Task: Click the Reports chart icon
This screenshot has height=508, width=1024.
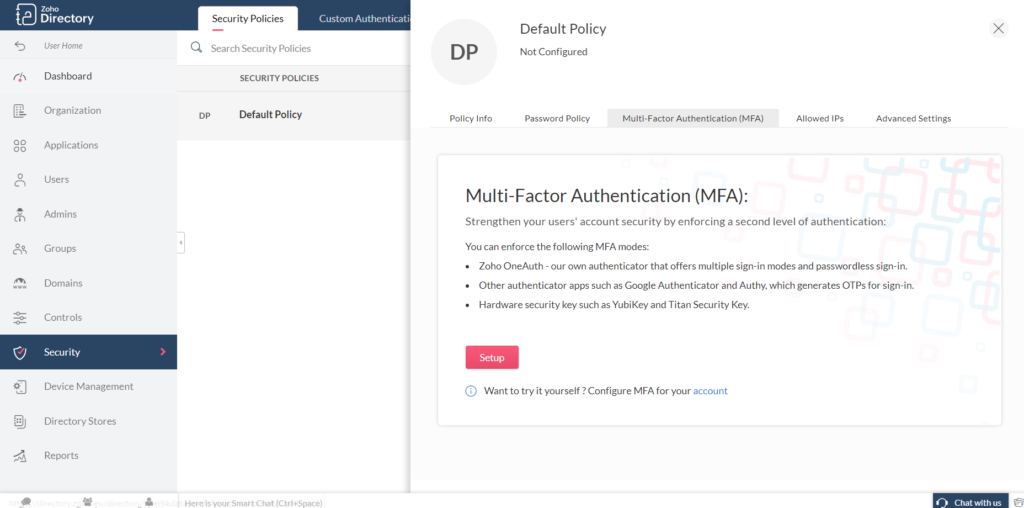Action: click(20, 456)
